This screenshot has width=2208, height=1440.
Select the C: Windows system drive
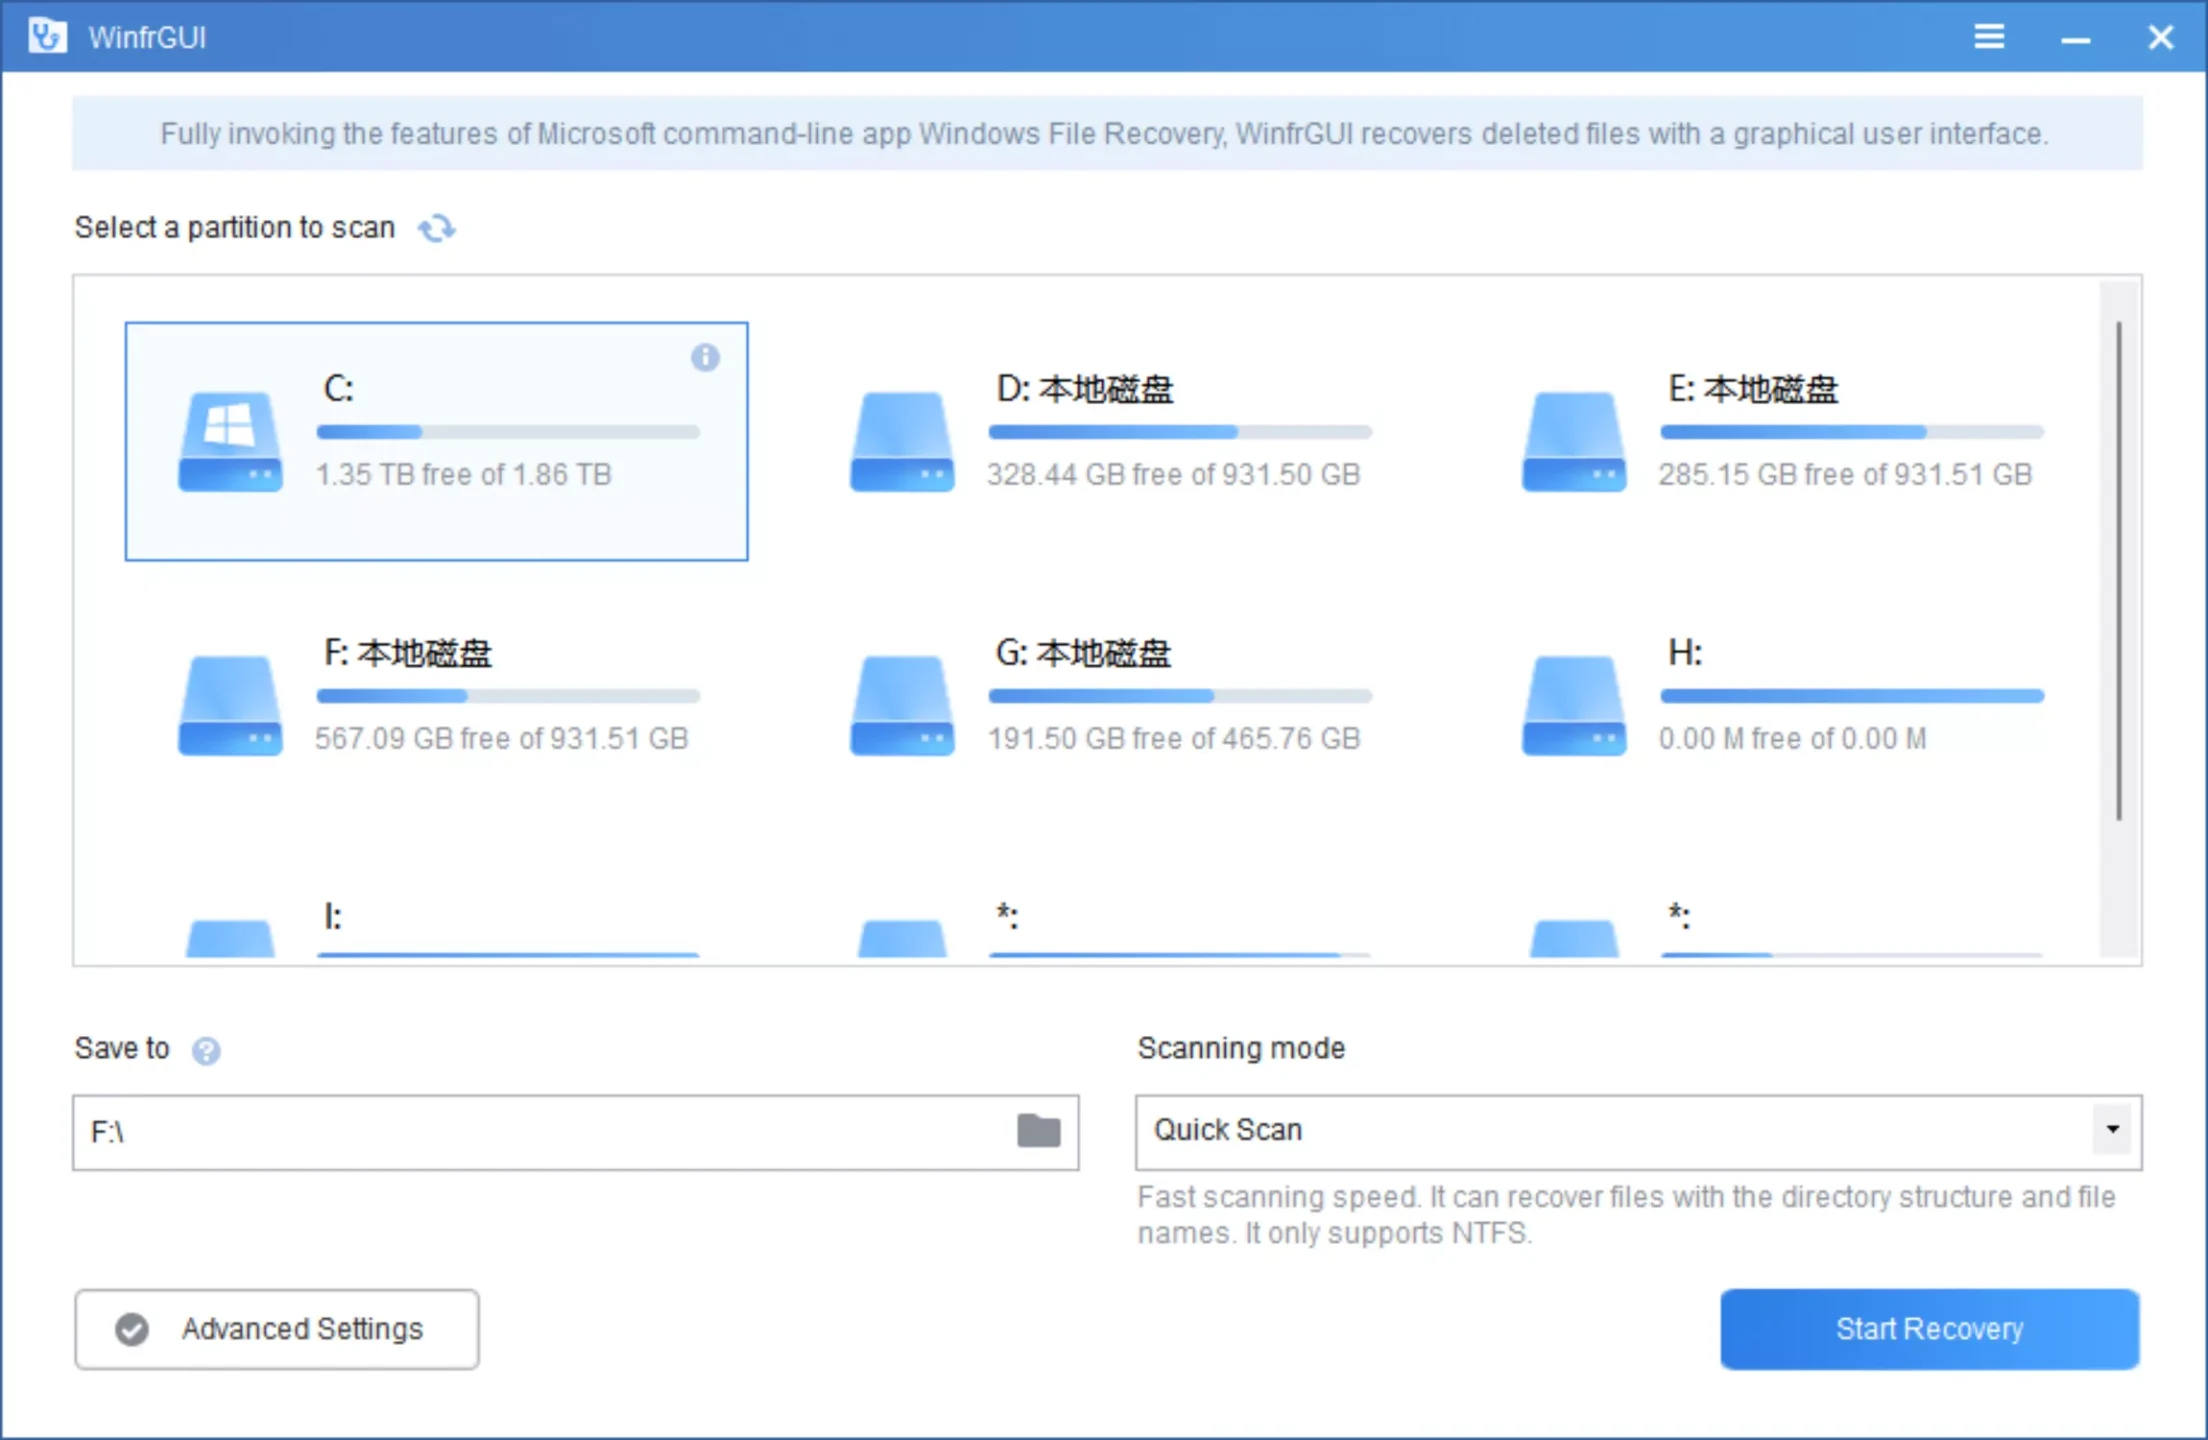[x=436, y=441]
